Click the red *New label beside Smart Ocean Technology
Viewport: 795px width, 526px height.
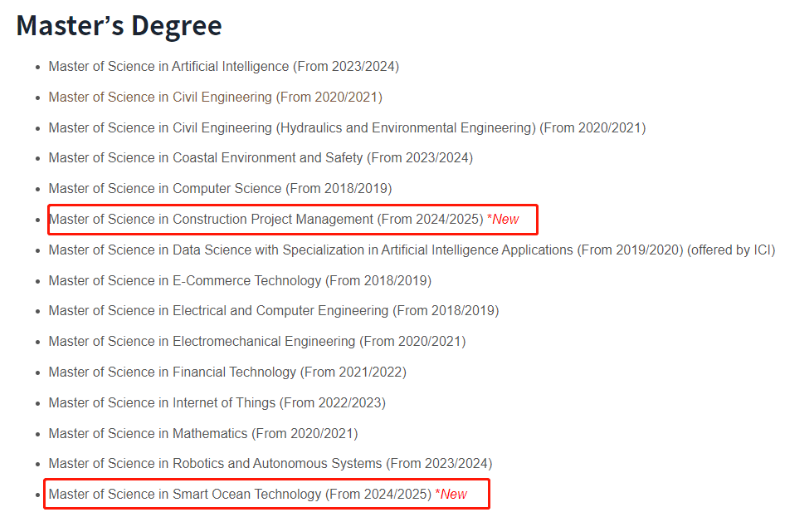tap(452, 494)
